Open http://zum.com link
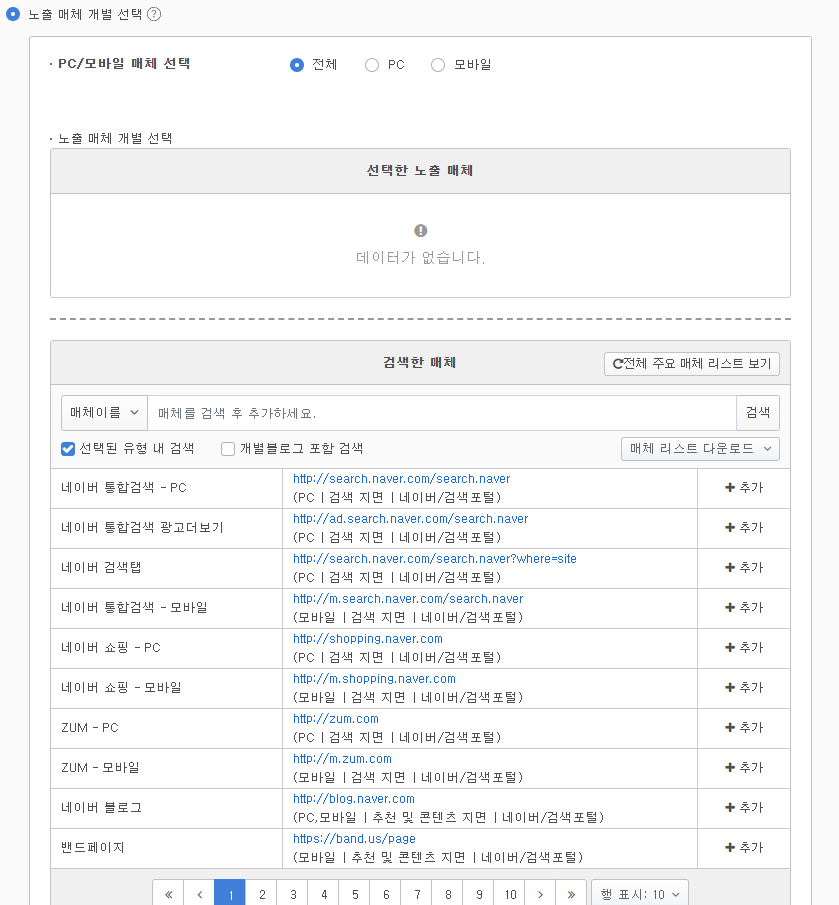 [336, 719]
